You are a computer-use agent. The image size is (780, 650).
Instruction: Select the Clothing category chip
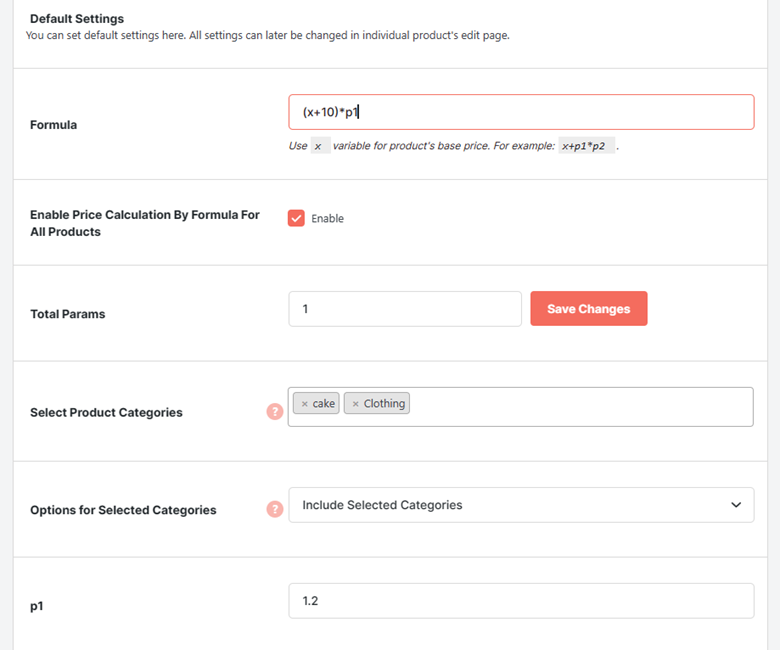377,403
